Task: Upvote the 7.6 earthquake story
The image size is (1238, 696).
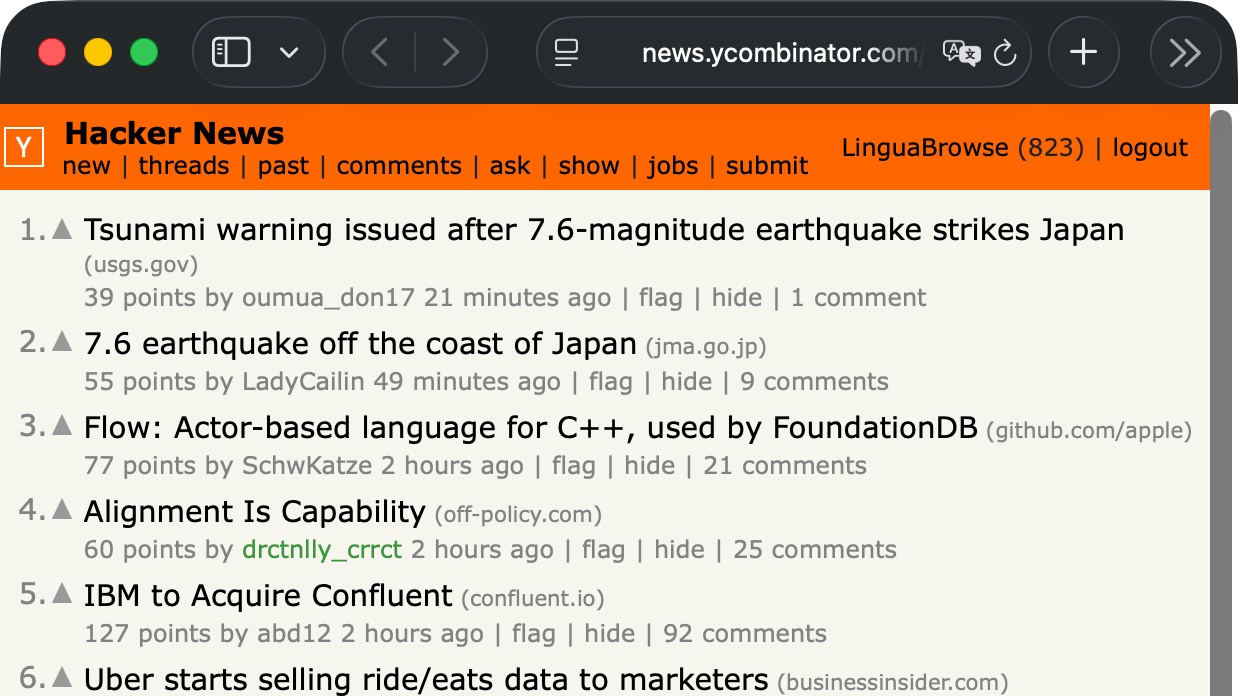Action: click(x=62, y=341)
